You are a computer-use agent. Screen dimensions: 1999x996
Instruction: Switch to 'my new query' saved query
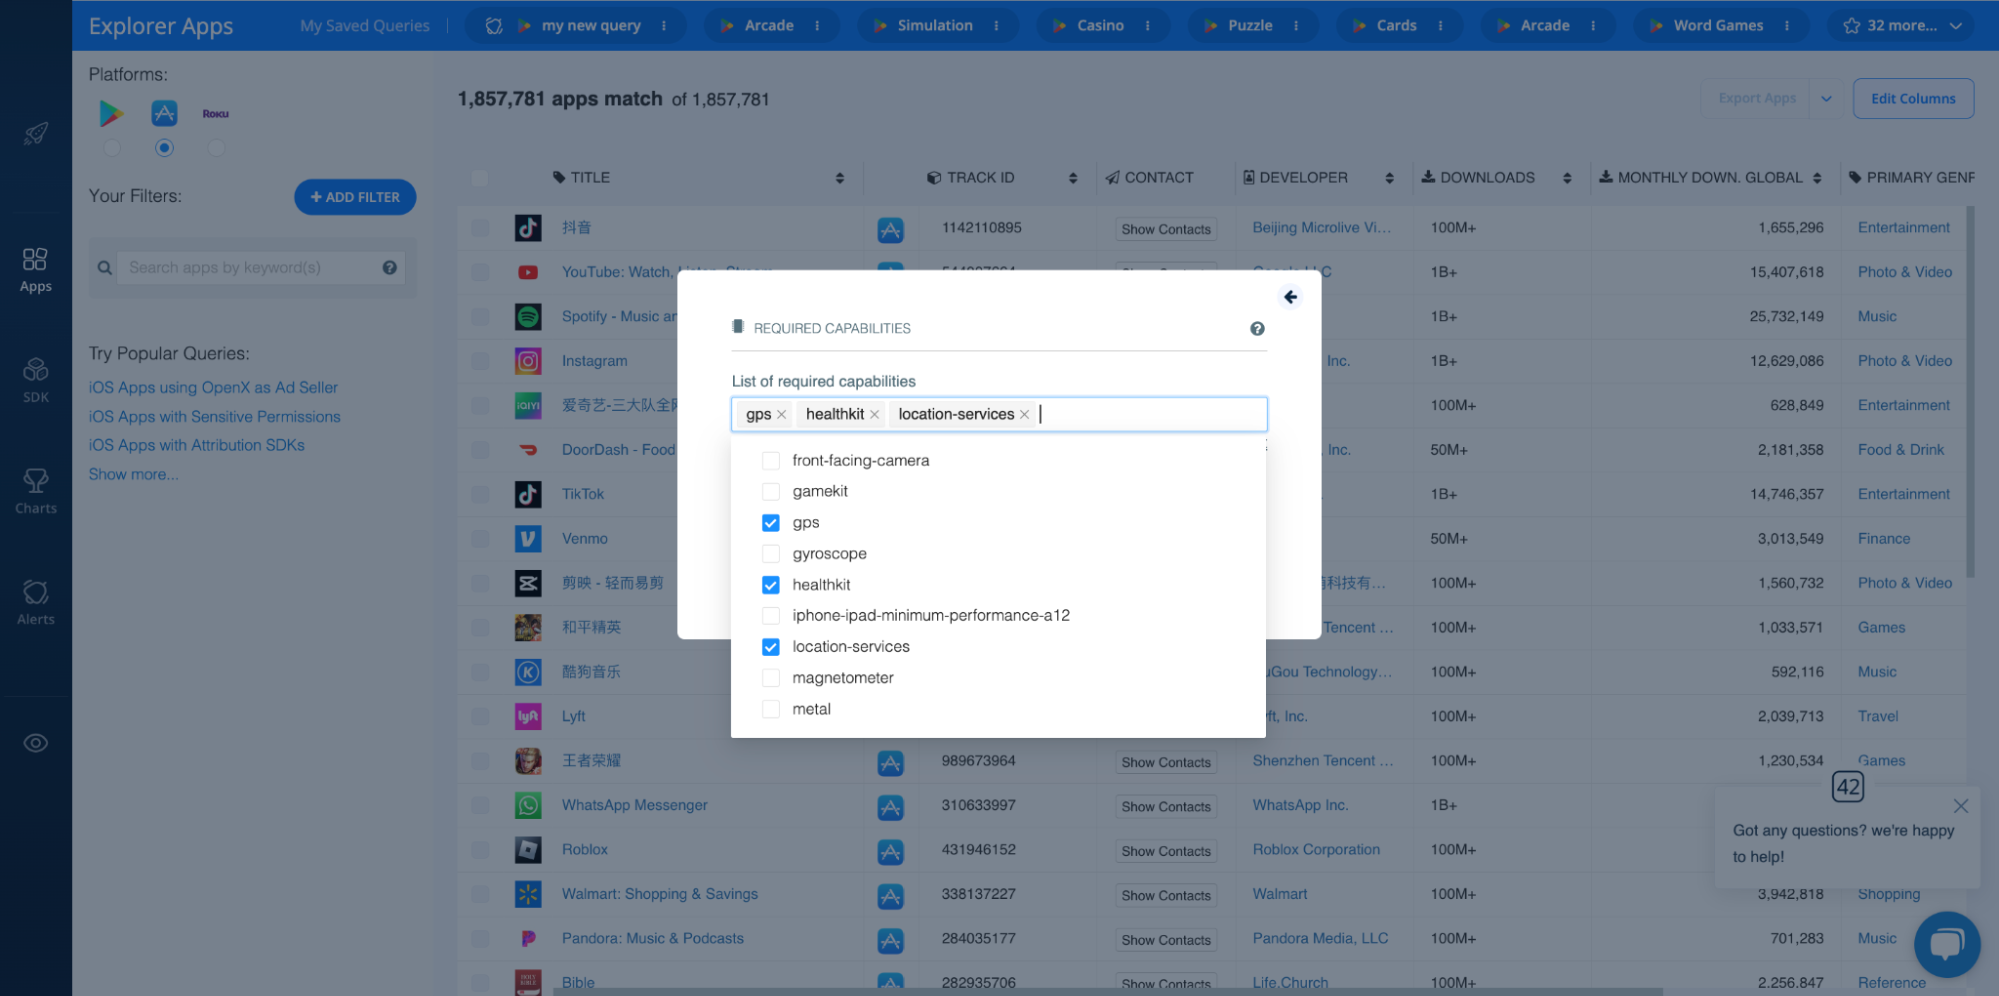[x=591, y=26]
